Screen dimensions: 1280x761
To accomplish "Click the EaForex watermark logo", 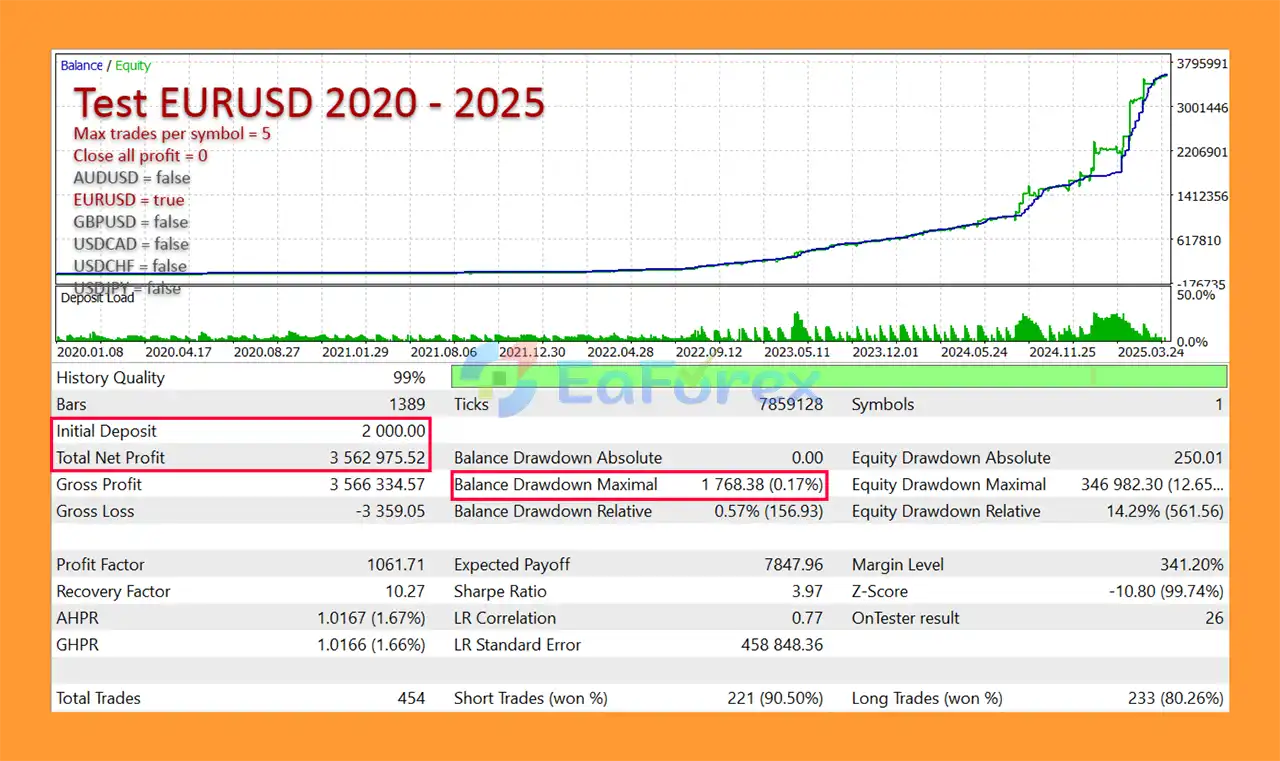I will point(640,381).
